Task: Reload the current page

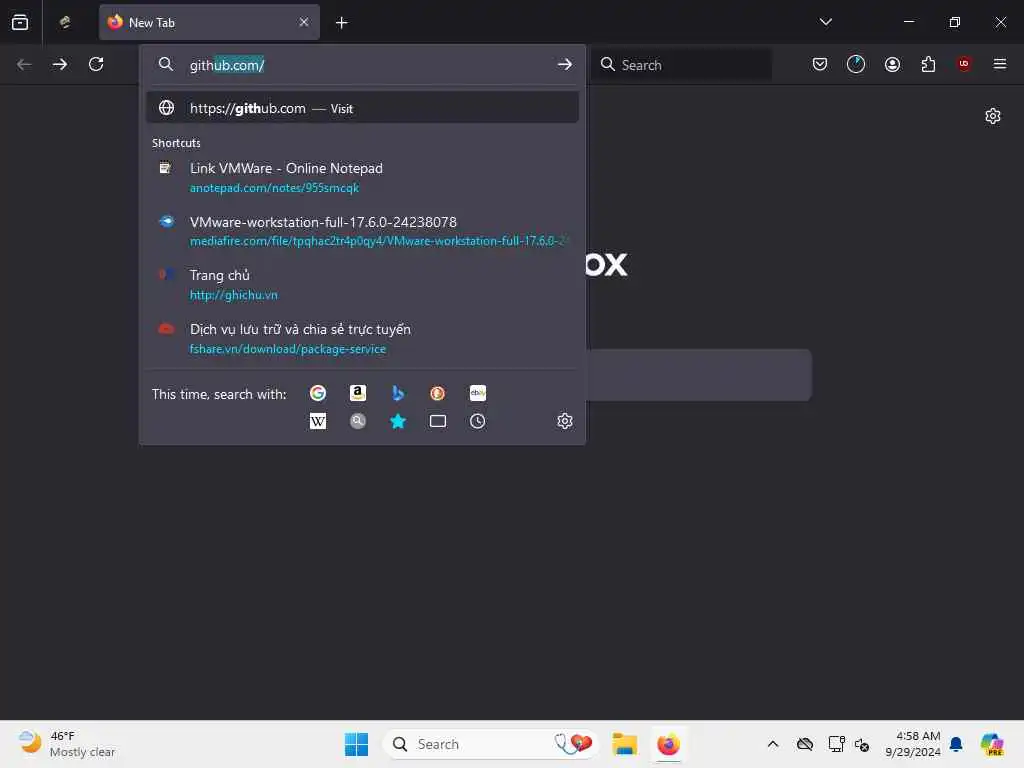Action: [x=96, y=64]
